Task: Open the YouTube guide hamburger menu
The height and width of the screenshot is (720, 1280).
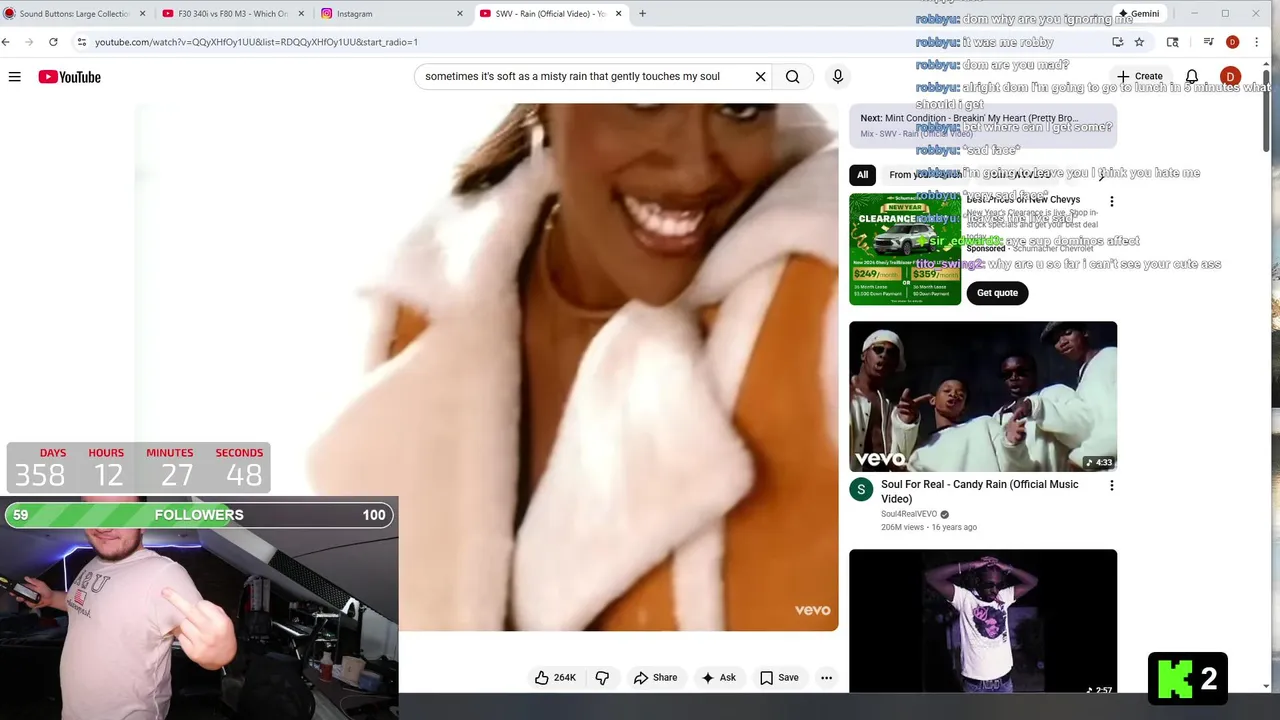Action: click(x=15, y=77)
